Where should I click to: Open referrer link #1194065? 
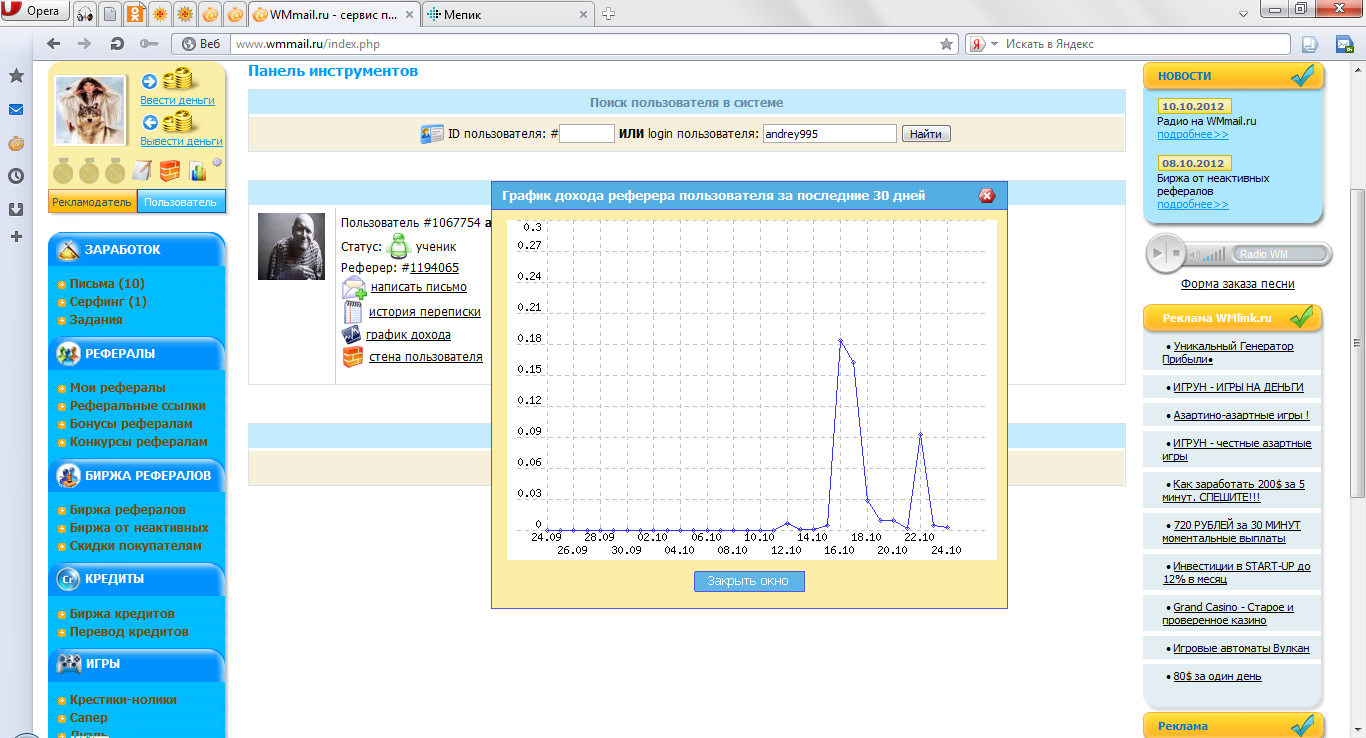[x=435, y=268]
